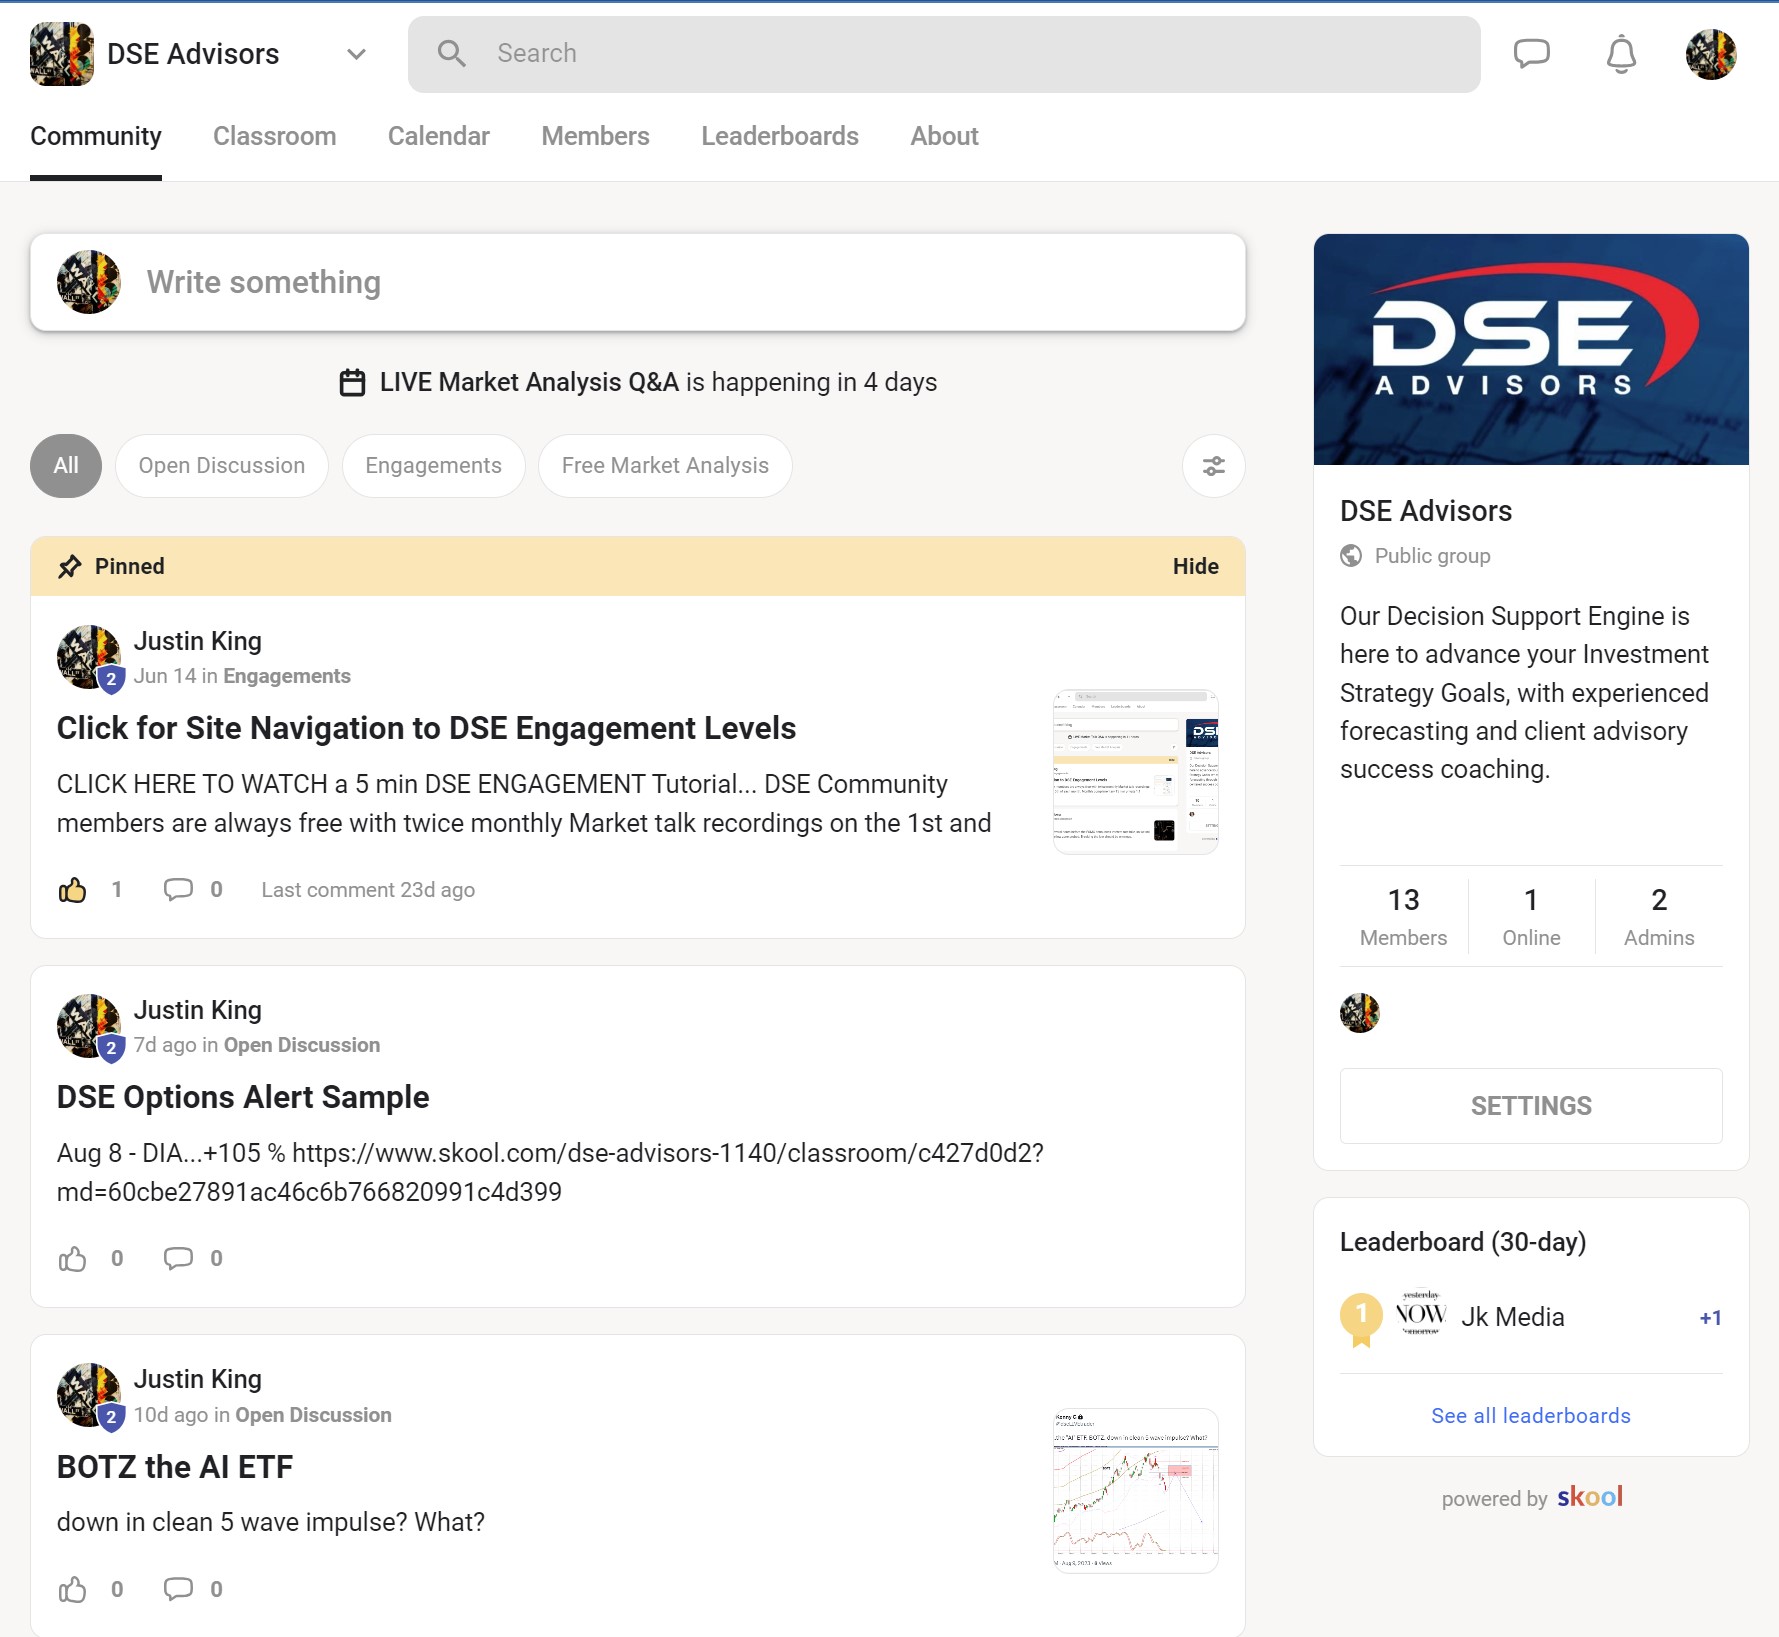Click your profile avatar picture

pos(1711,54)
